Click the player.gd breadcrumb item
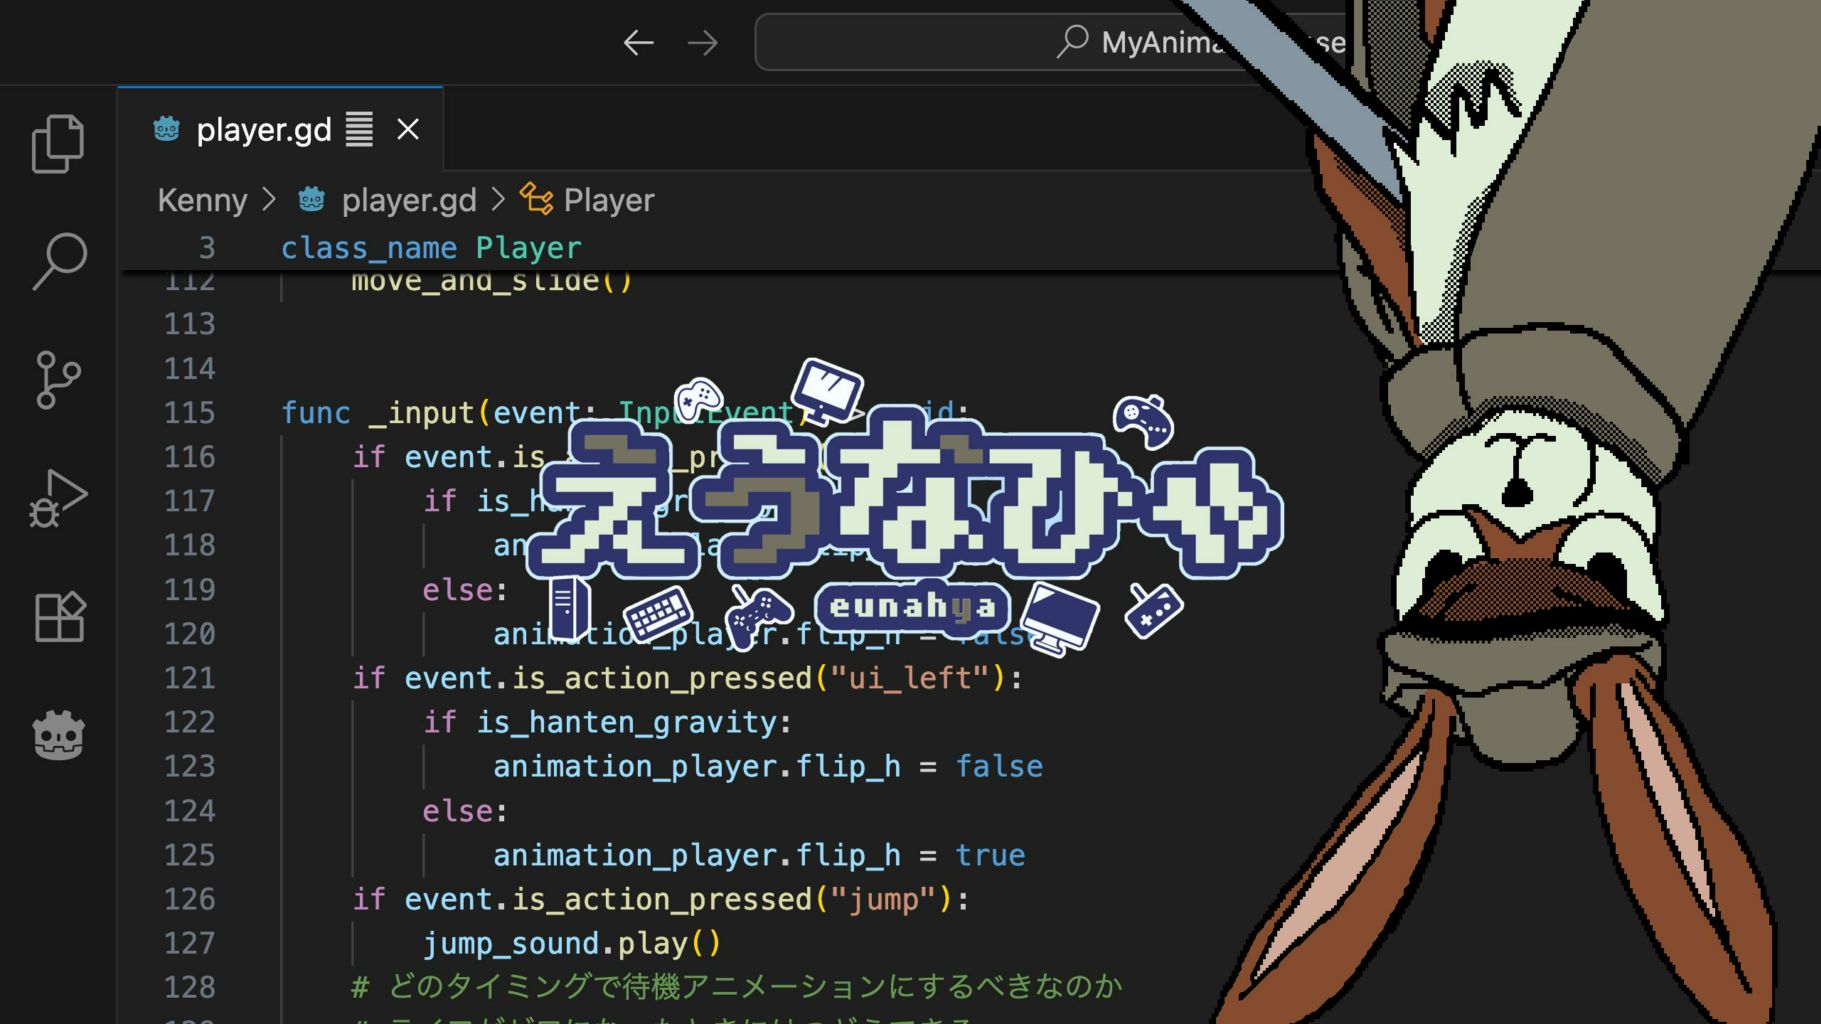The image size is (1821, 1024). [x=409, y=200]
